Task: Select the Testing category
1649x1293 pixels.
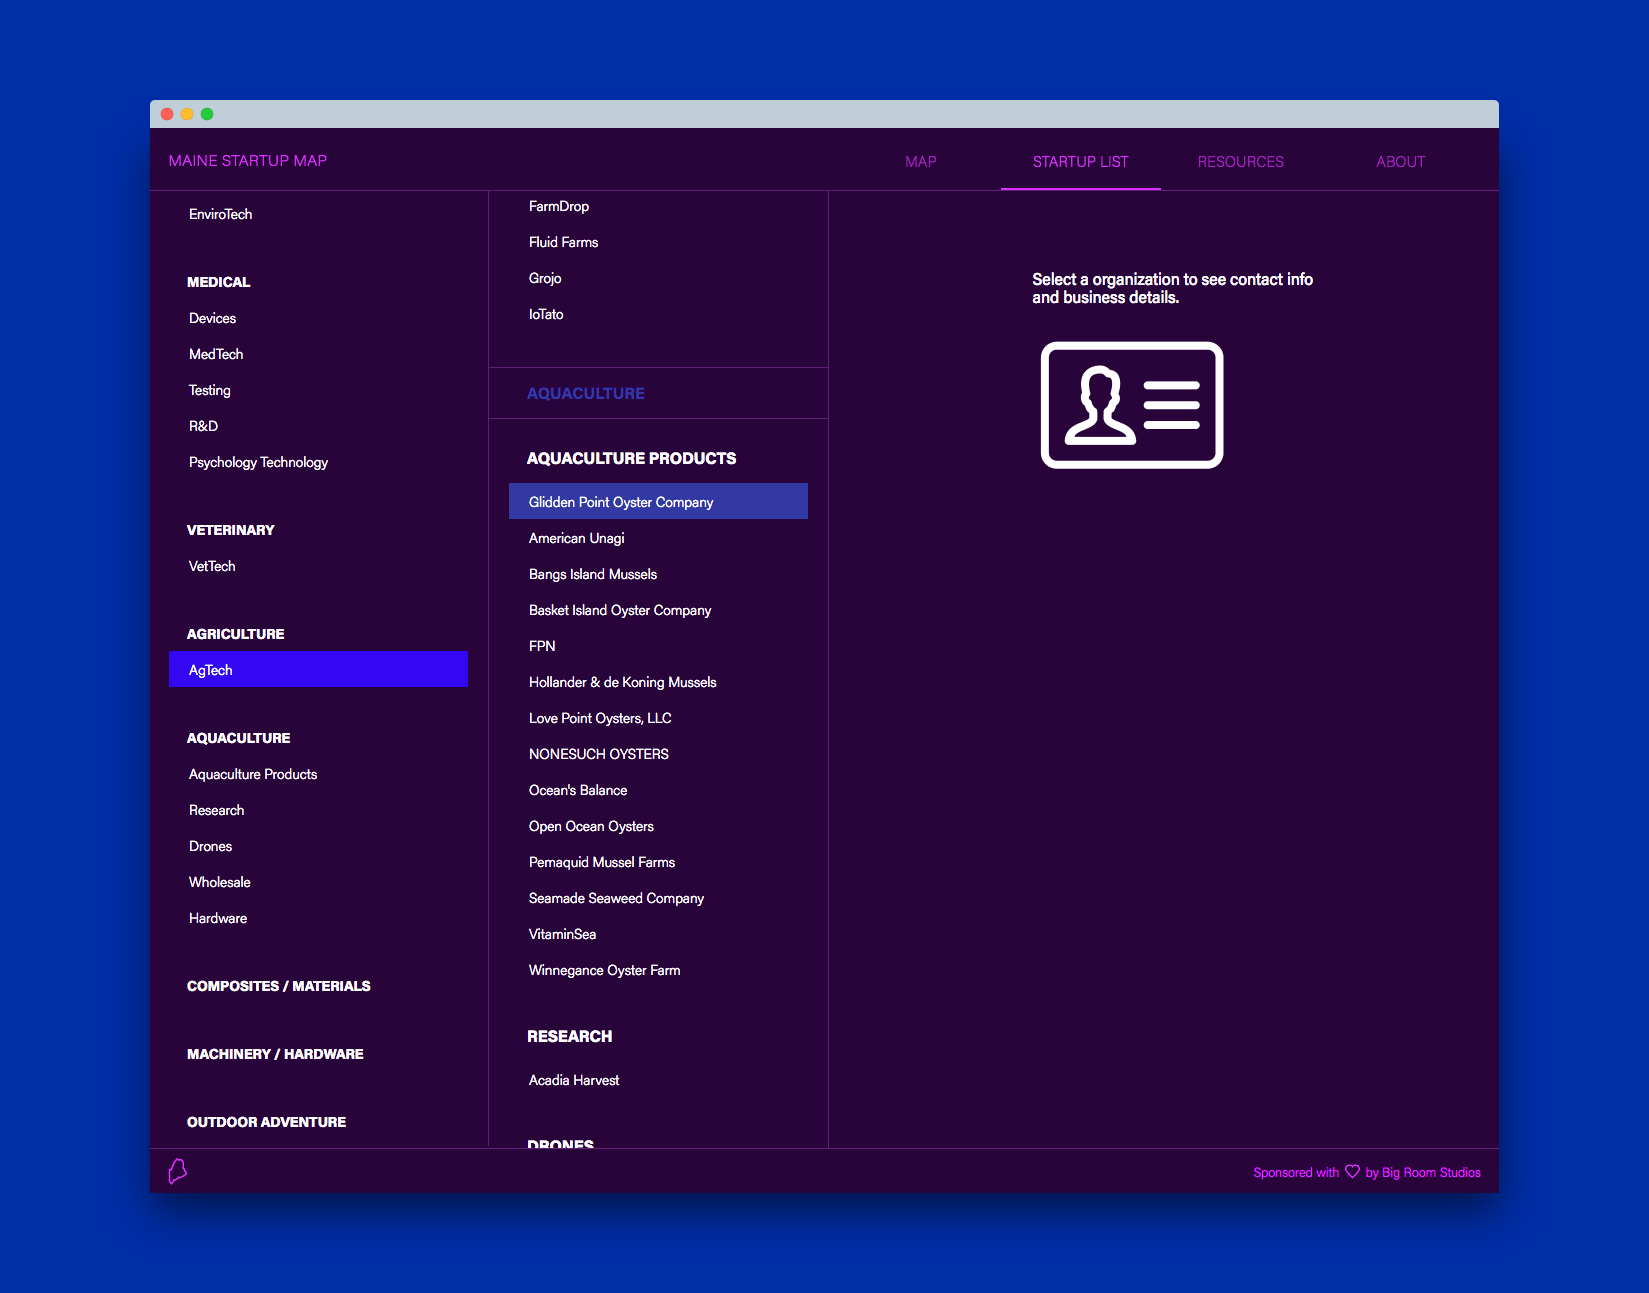Action: click(x=209, y=390)
